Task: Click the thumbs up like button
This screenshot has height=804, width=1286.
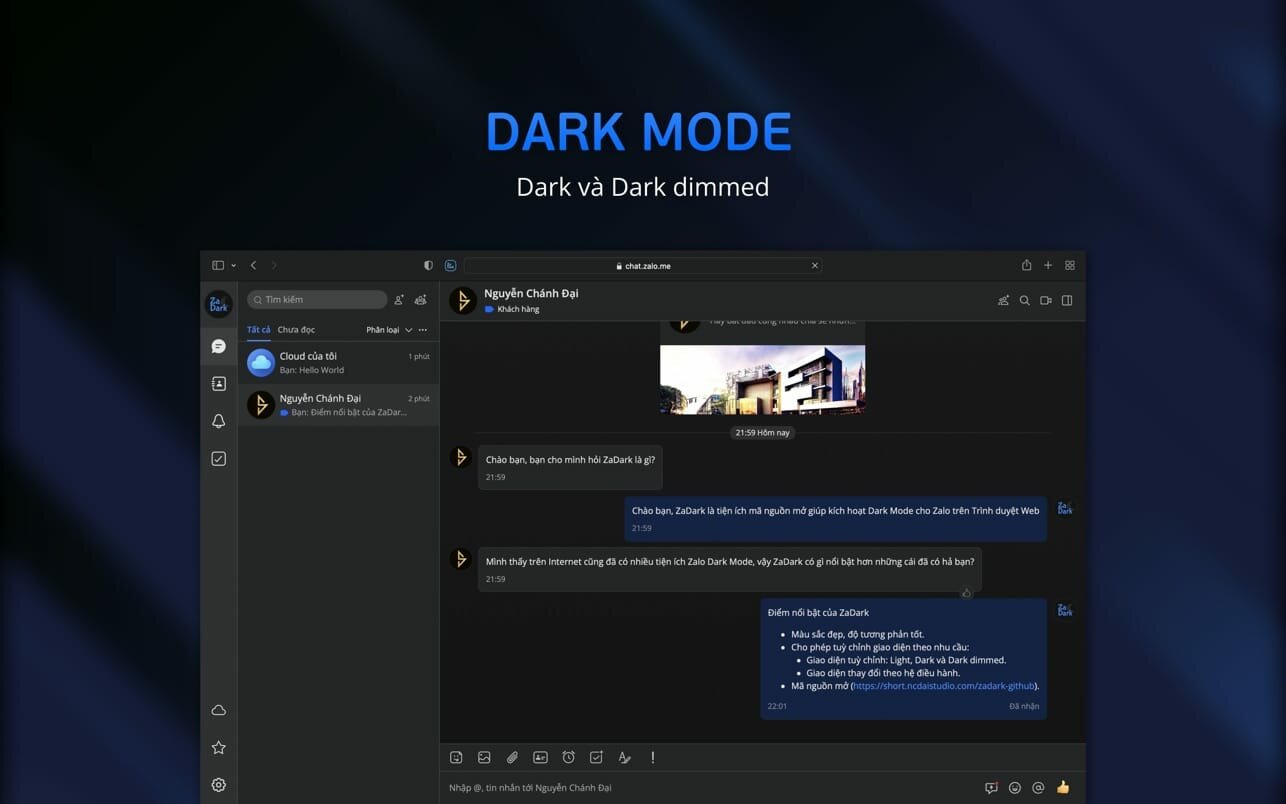Action: [x=1062, y=787]
